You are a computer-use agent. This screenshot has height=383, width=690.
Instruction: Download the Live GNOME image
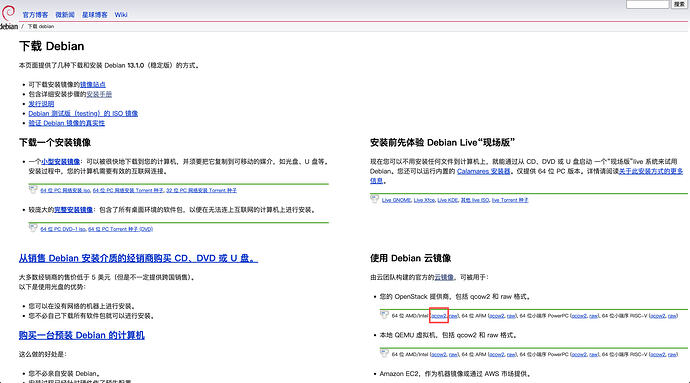396,200
